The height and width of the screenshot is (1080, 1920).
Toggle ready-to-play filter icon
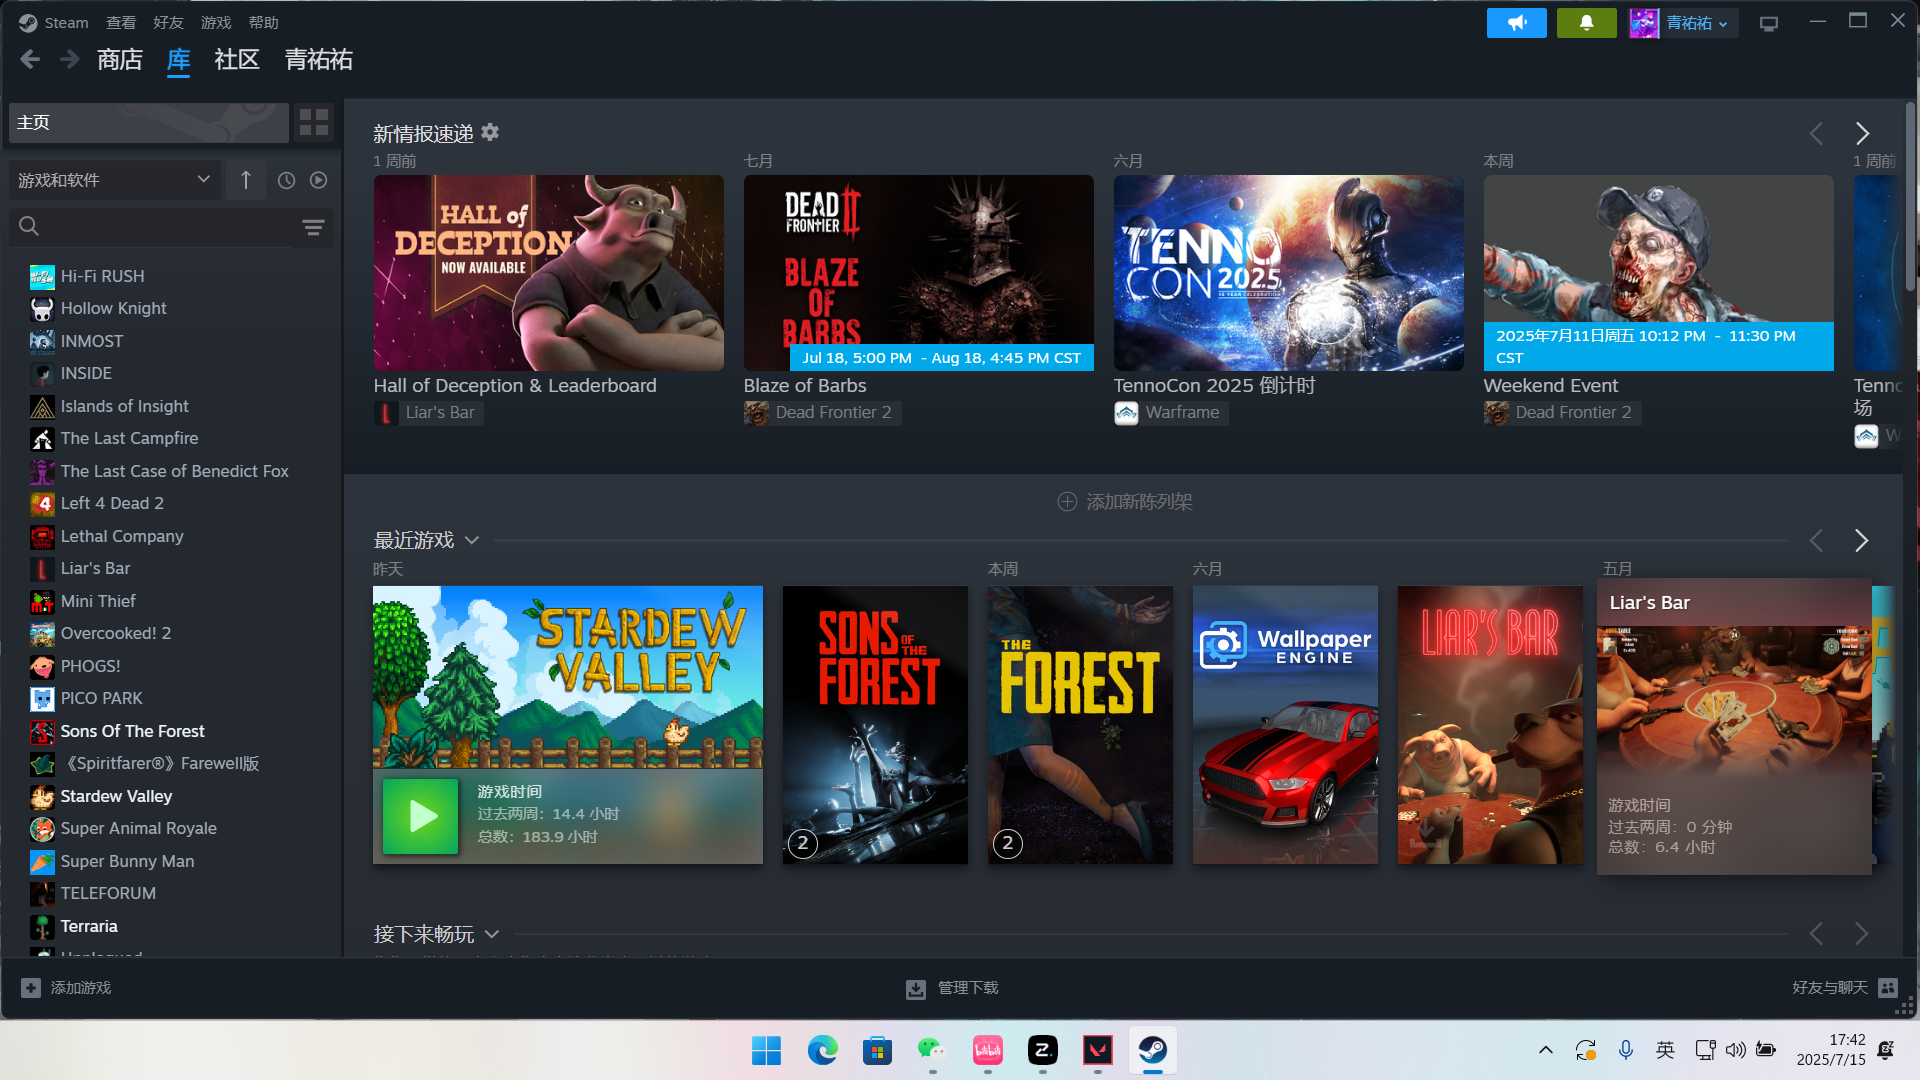click(318, 180)
